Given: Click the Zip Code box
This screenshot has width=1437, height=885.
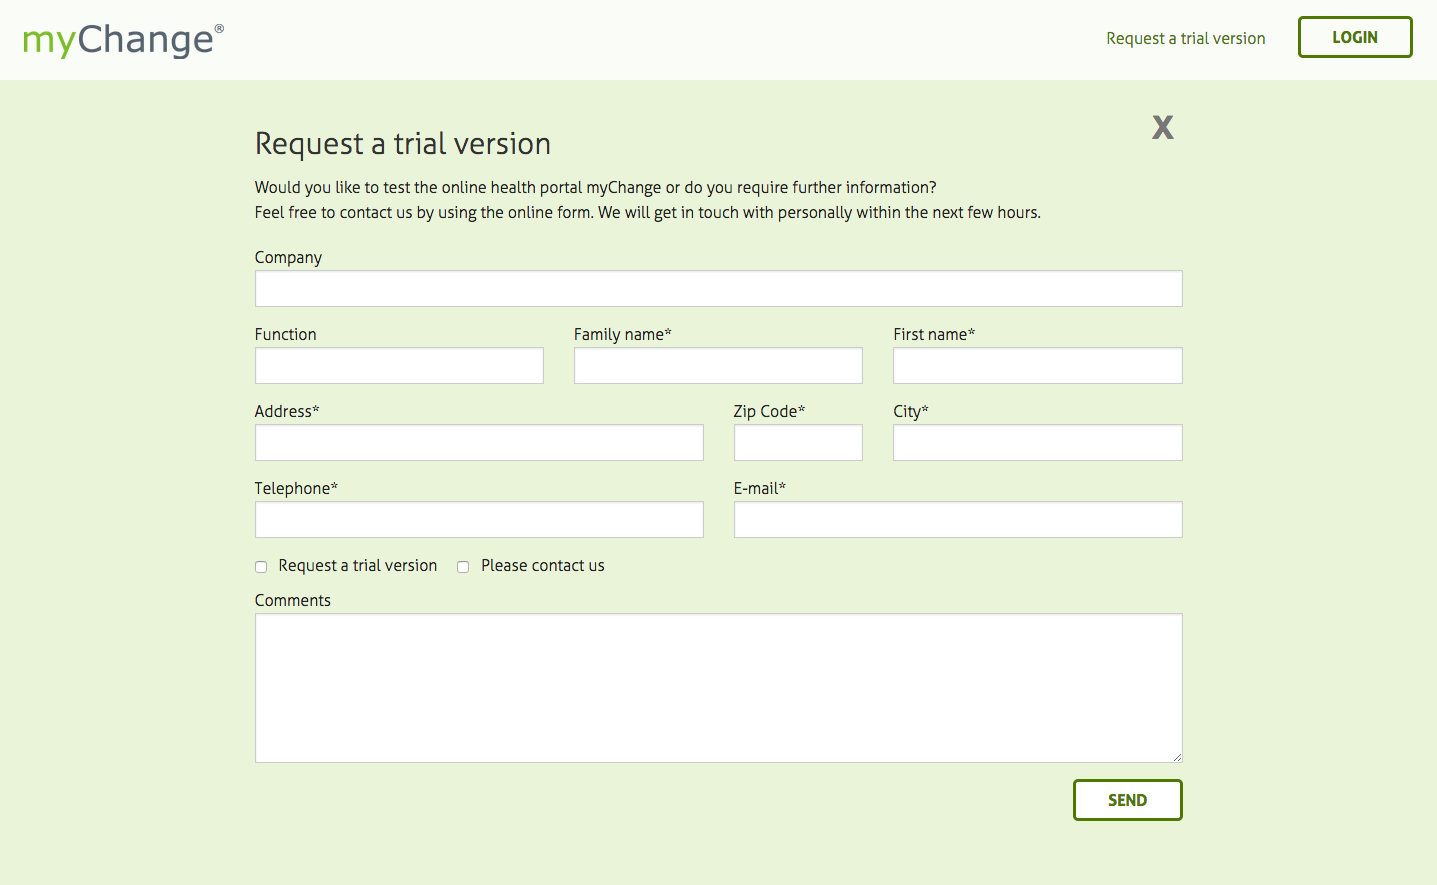Looking at the screenshot, I should tap(798, 443).
